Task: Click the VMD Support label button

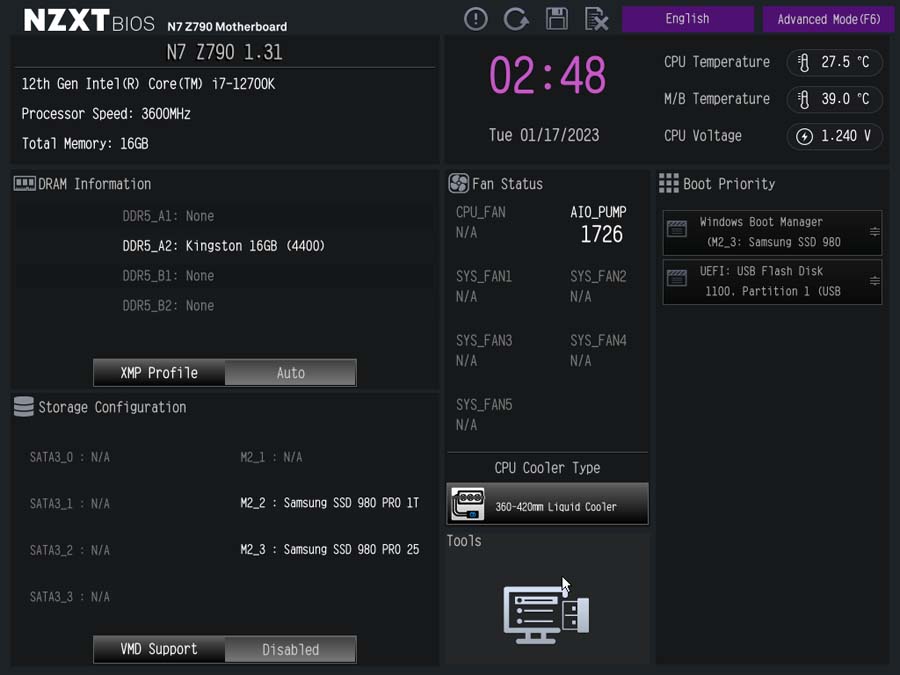Action: point(159,650)
